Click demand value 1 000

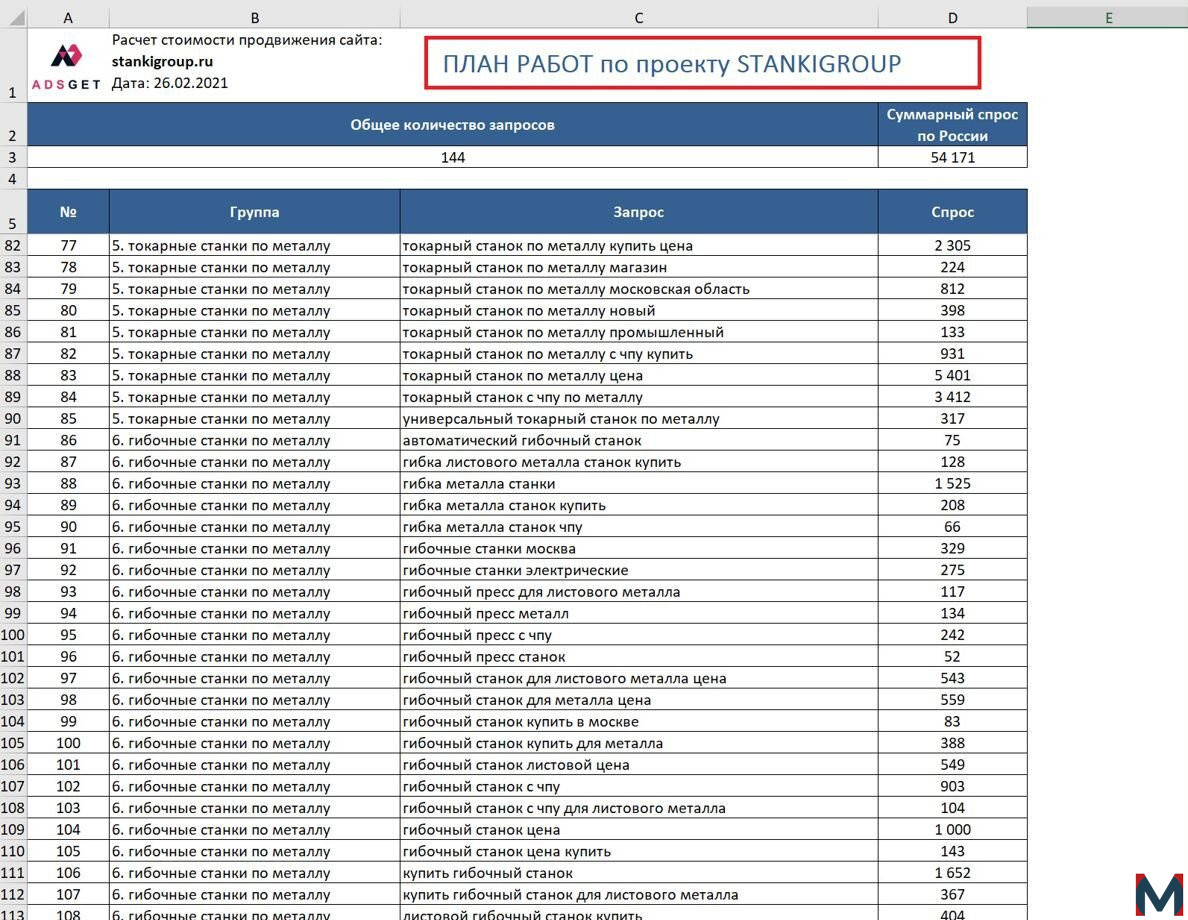click(x=952, y=830)
